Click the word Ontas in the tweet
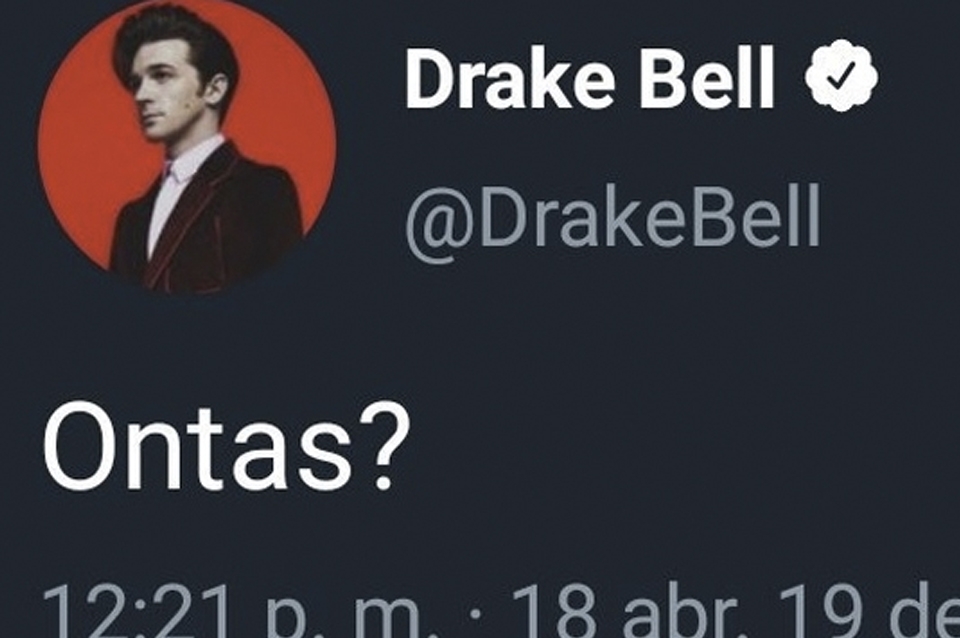Image resolution: width=960 pixels, height=638 pixels. [x=195, y=446]
